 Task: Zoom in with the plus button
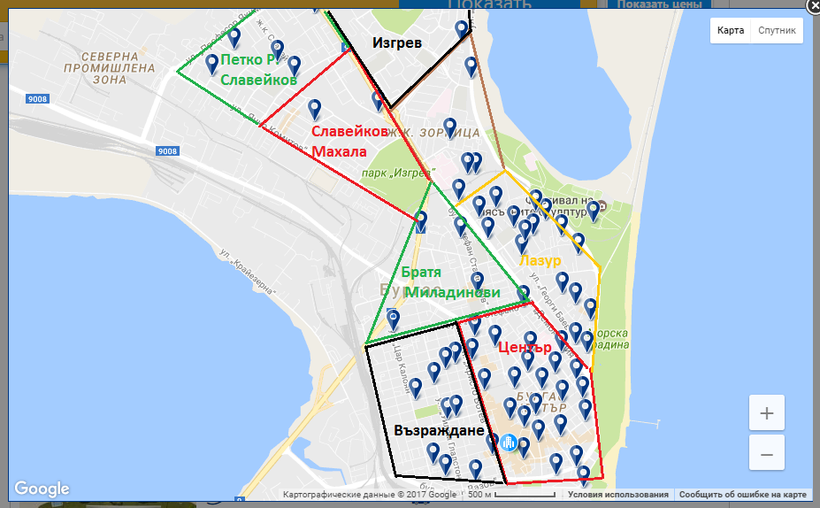pyautogui.click(x=766, y=413)
